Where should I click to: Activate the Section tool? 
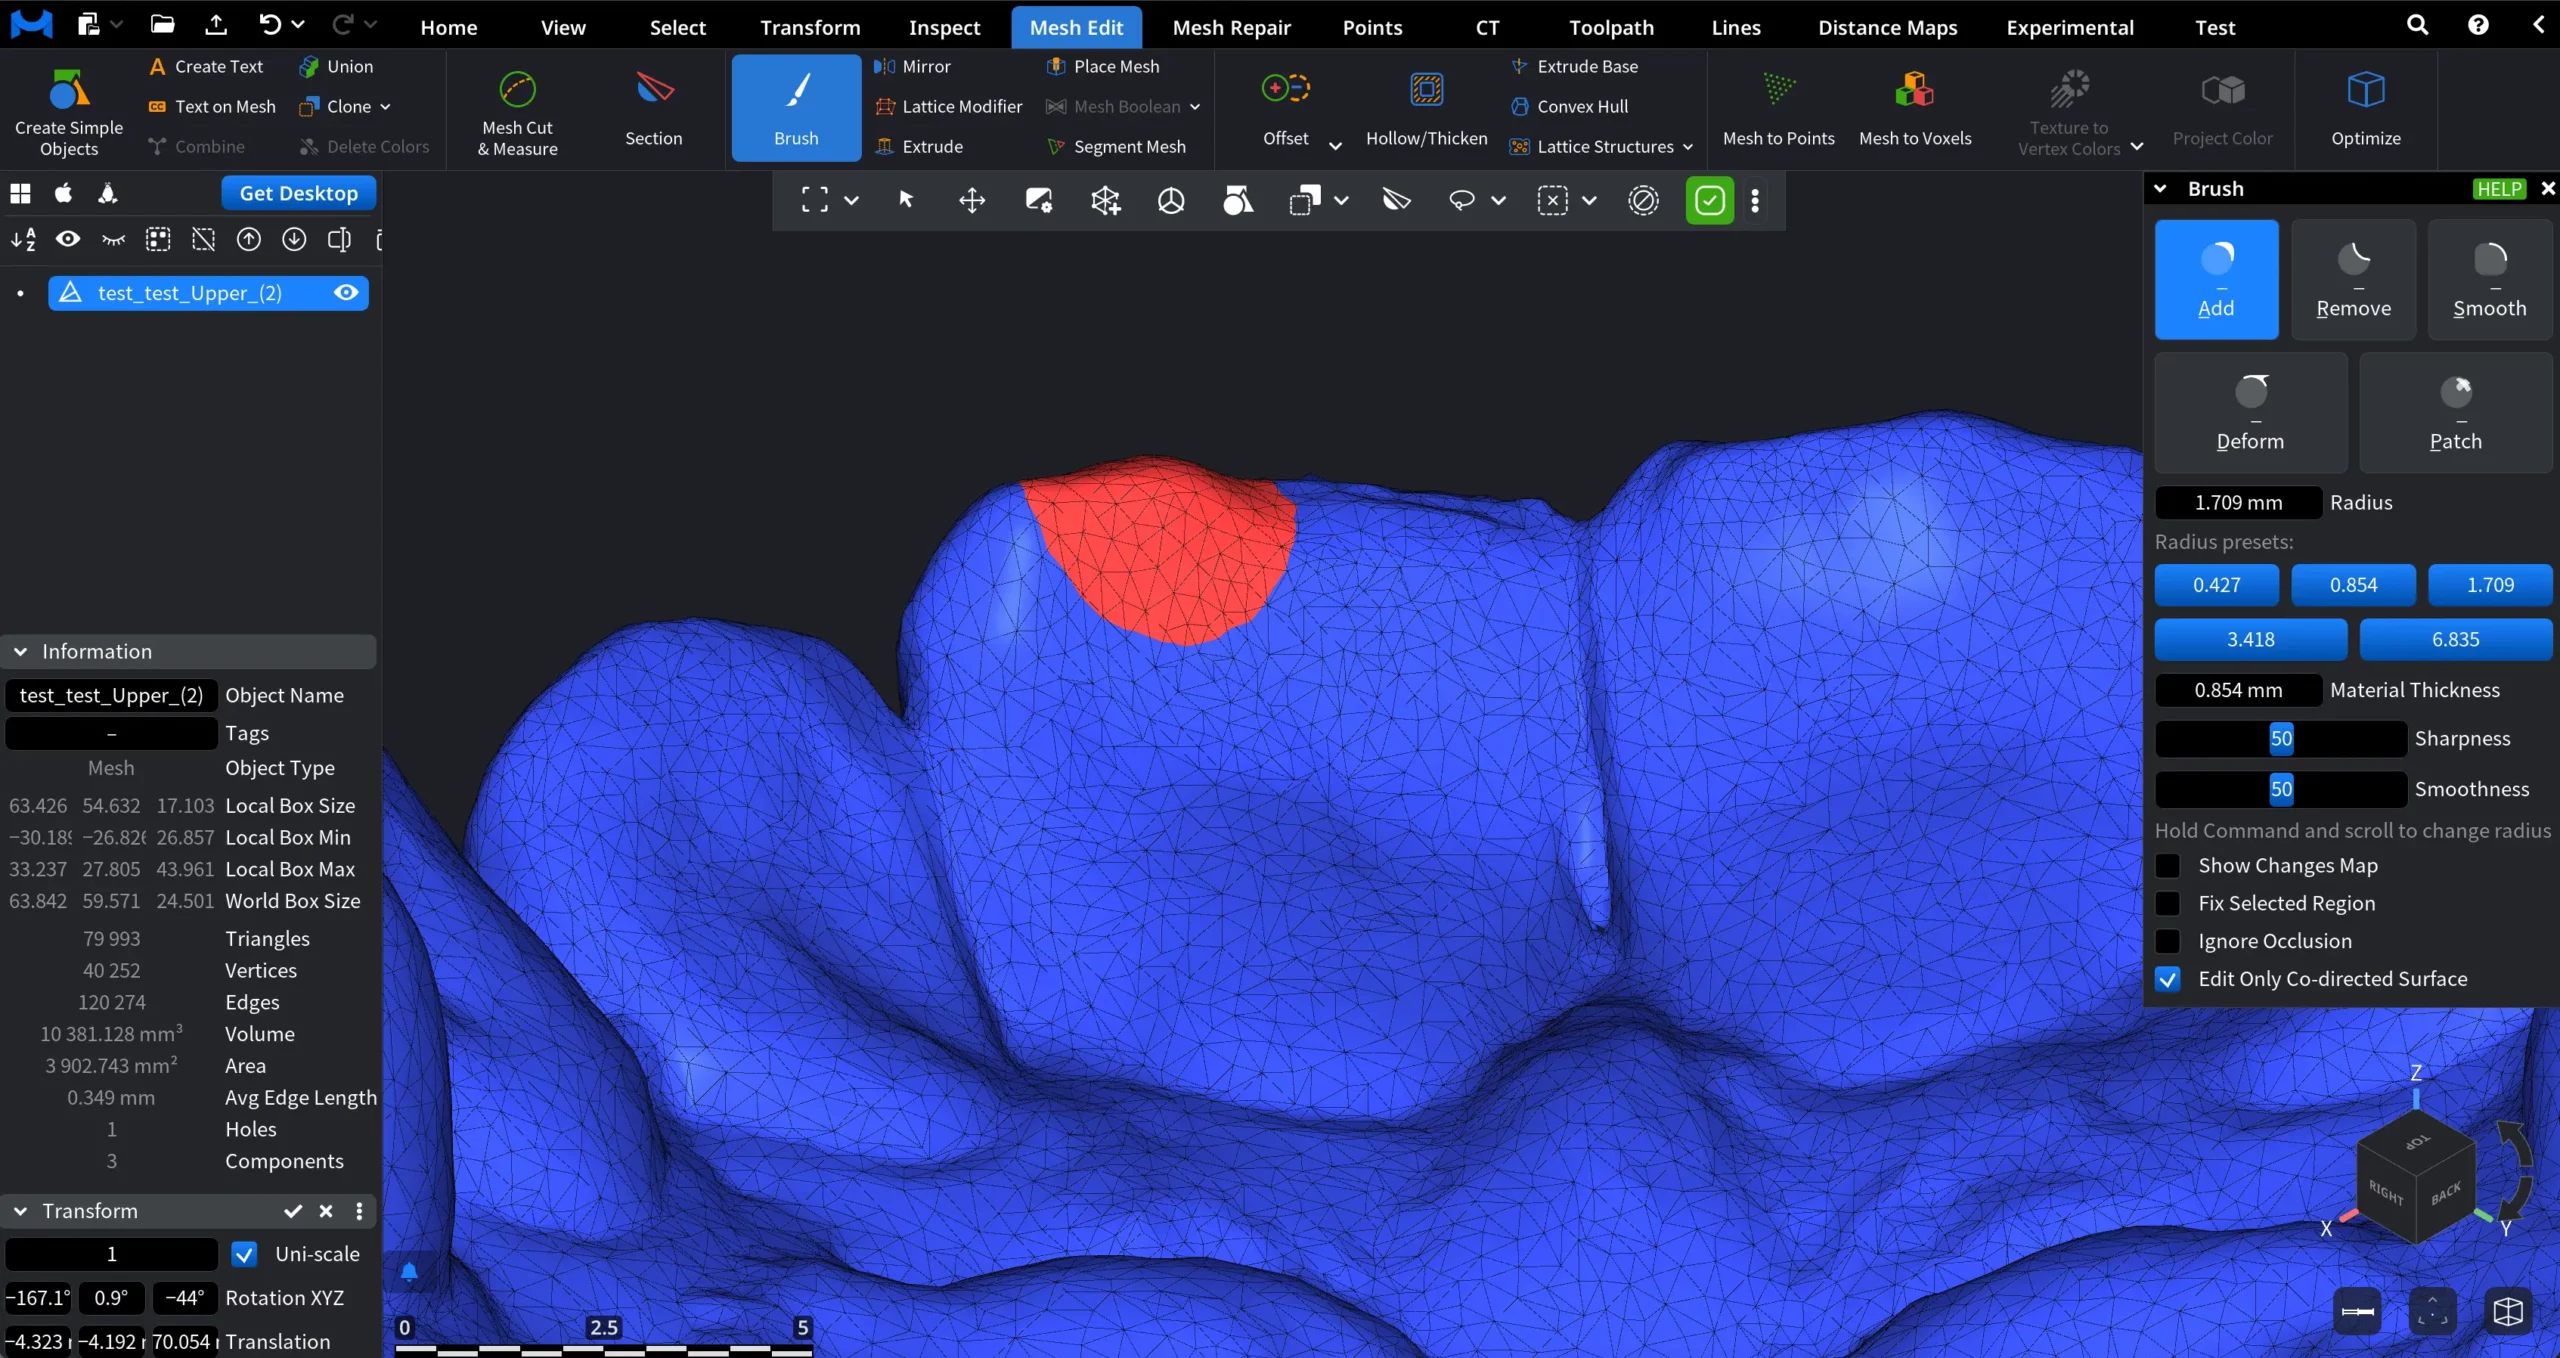(x=653, y=108)
